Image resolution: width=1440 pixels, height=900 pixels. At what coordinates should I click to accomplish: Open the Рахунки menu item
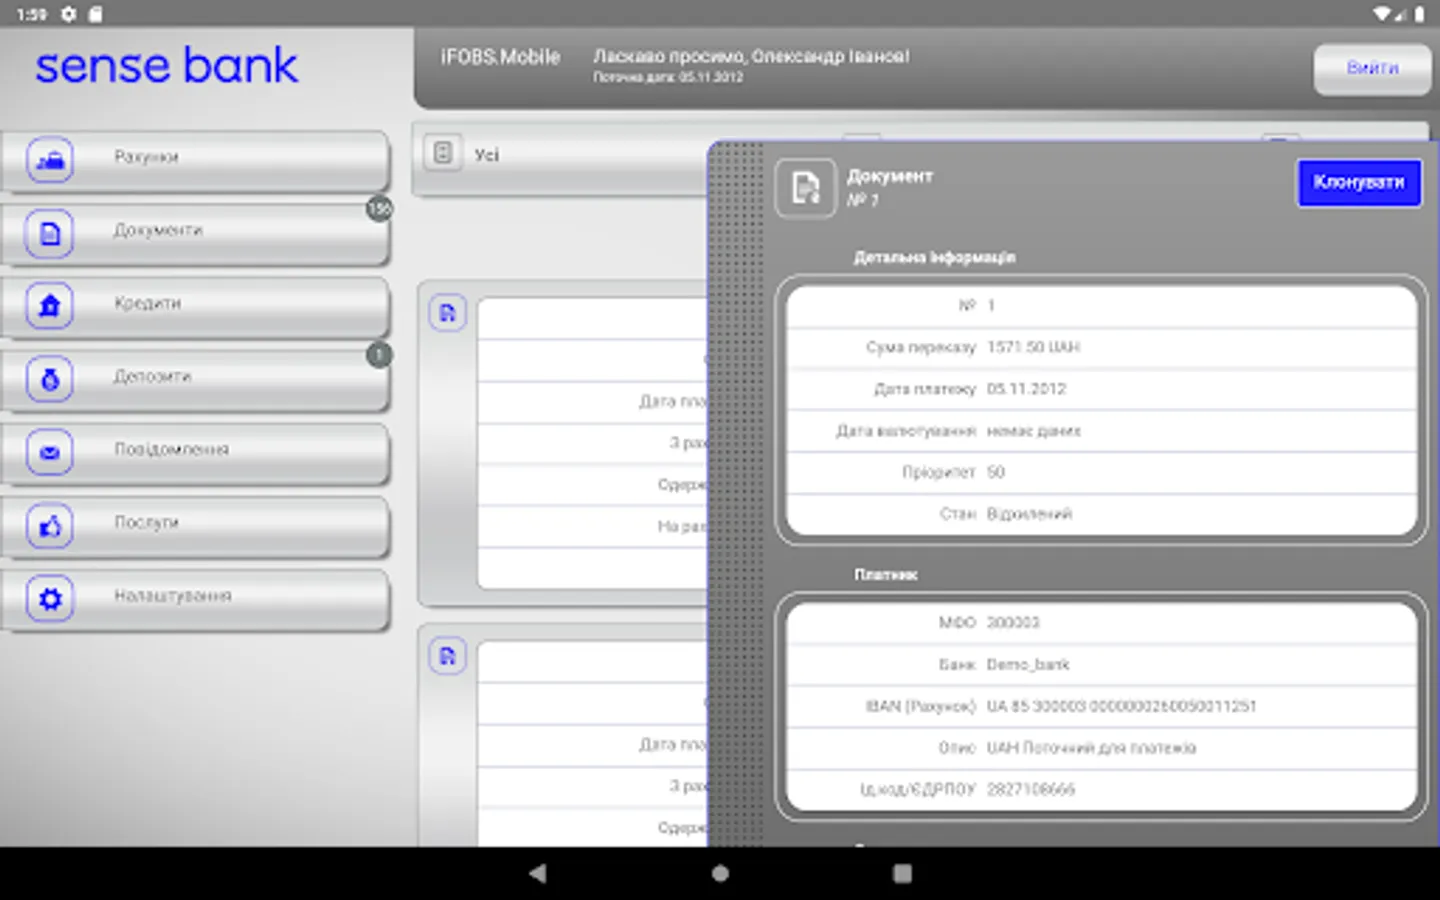pos(196,160)
